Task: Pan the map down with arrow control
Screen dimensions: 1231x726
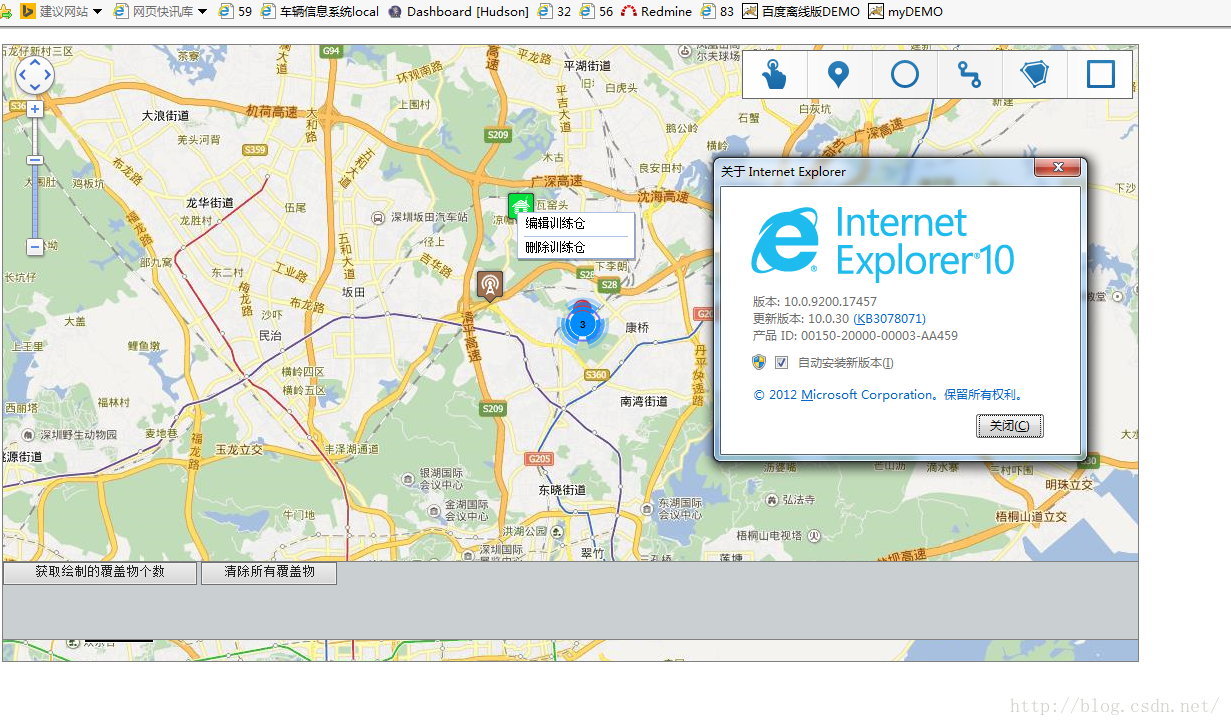Action: pyautogui.click(x=35, y=88)
